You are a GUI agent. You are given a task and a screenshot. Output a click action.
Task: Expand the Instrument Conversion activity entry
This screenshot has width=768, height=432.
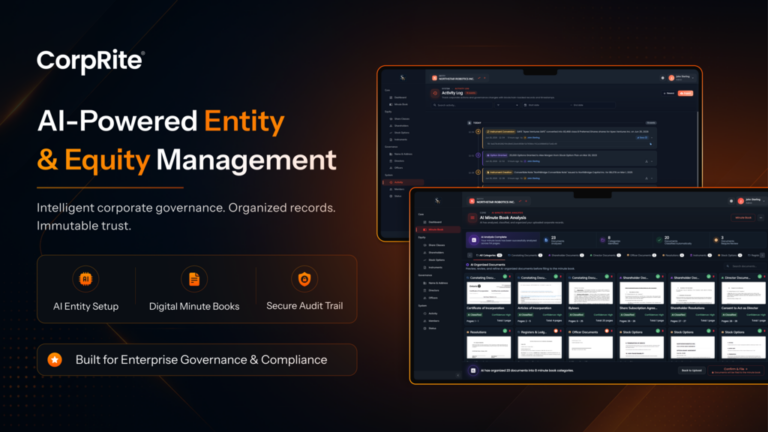pyautogui.click(x=652, y=138)
